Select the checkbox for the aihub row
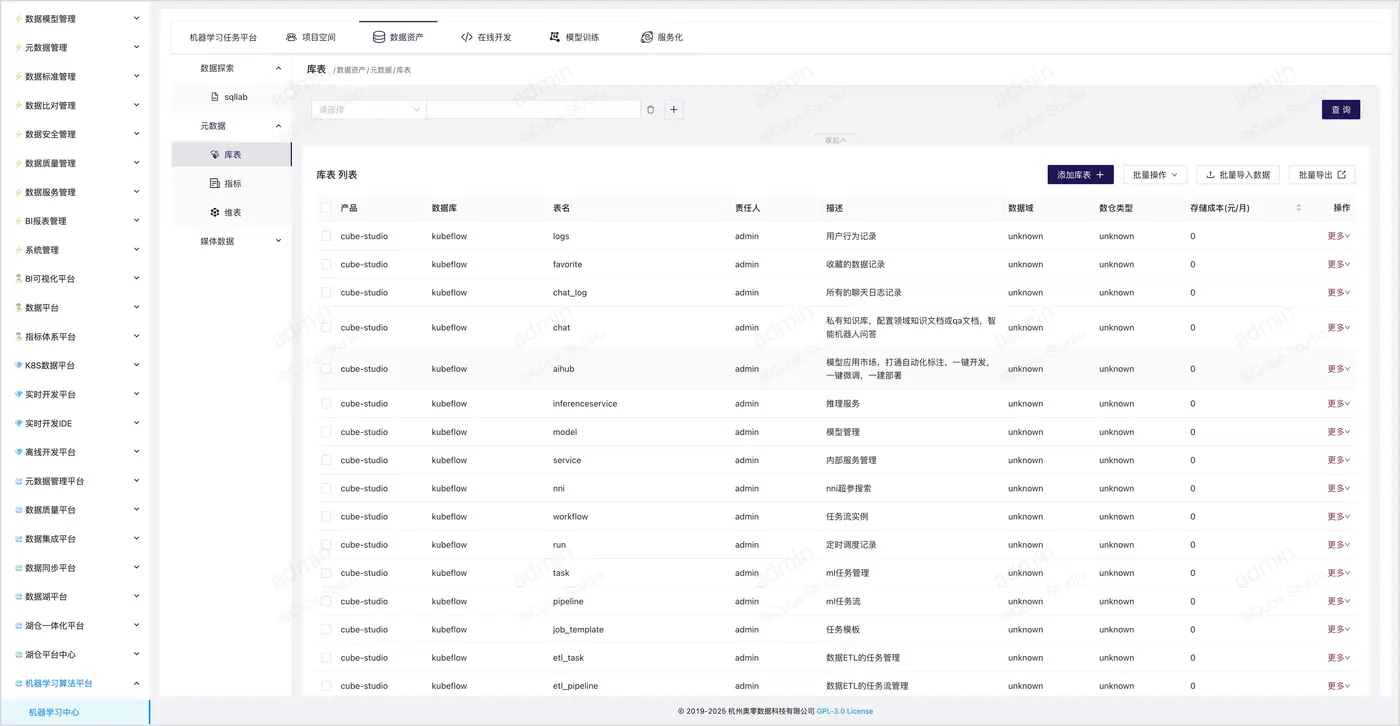 pyautogui.click(x=326, y=369)
